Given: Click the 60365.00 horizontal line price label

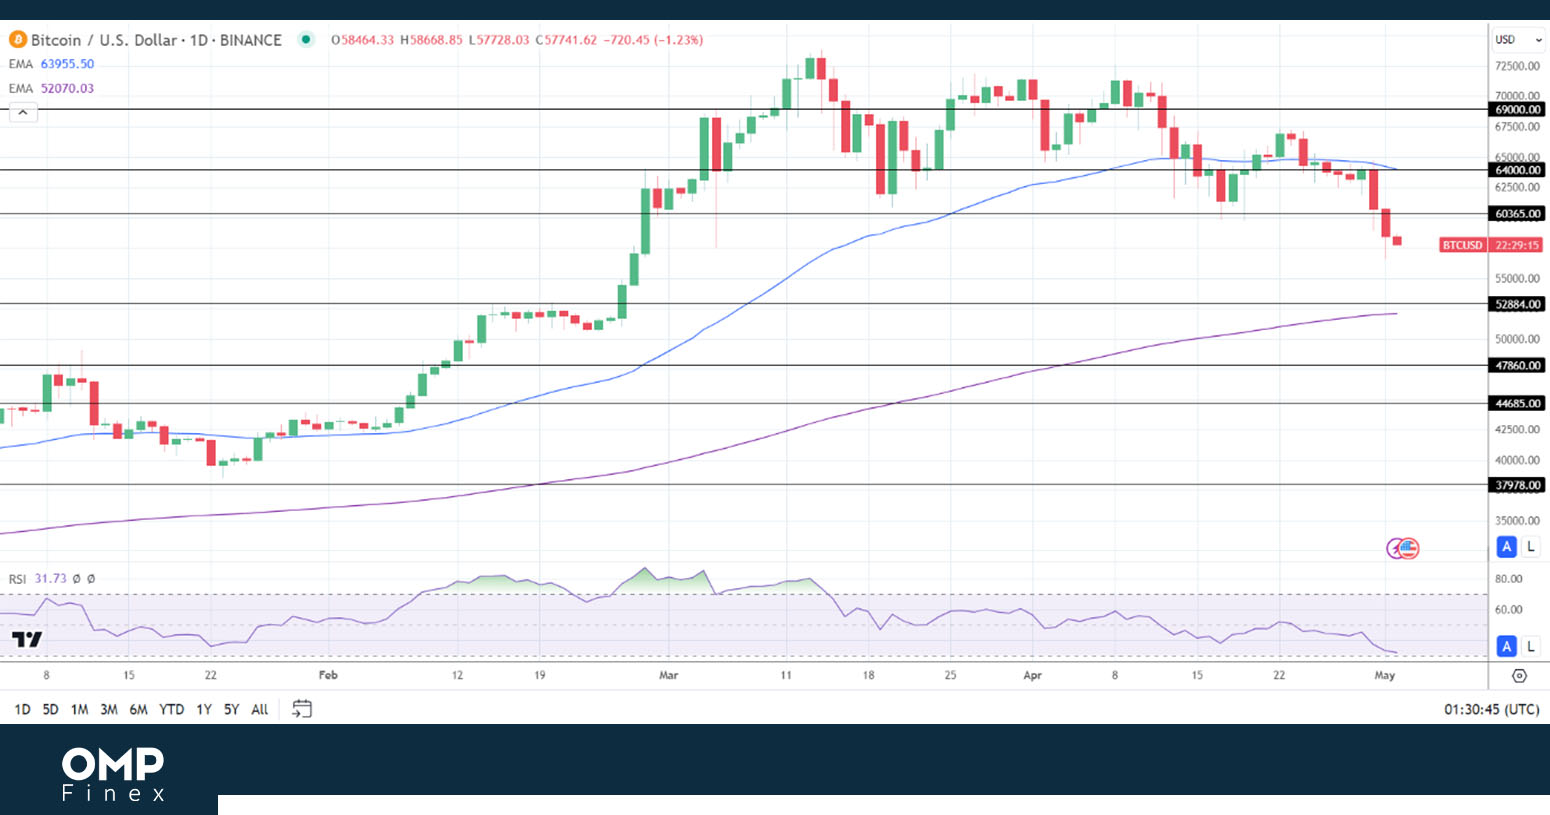Looking at the screenshot, I should (x=1517, y=214).
